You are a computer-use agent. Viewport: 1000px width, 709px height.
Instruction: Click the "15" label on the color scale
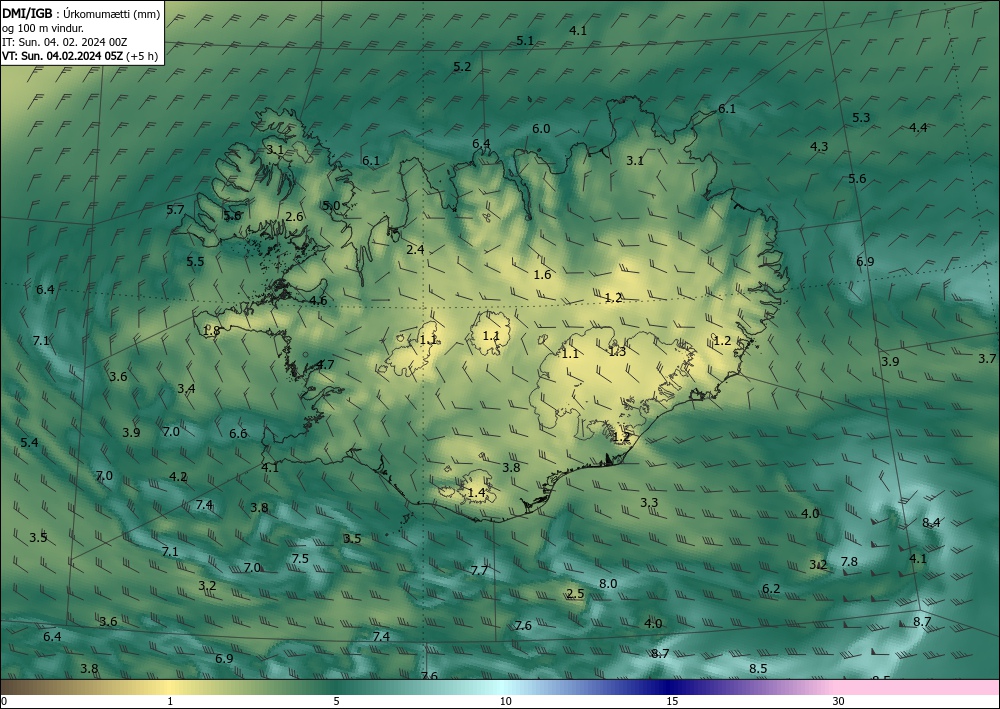(x=672, y=702)
